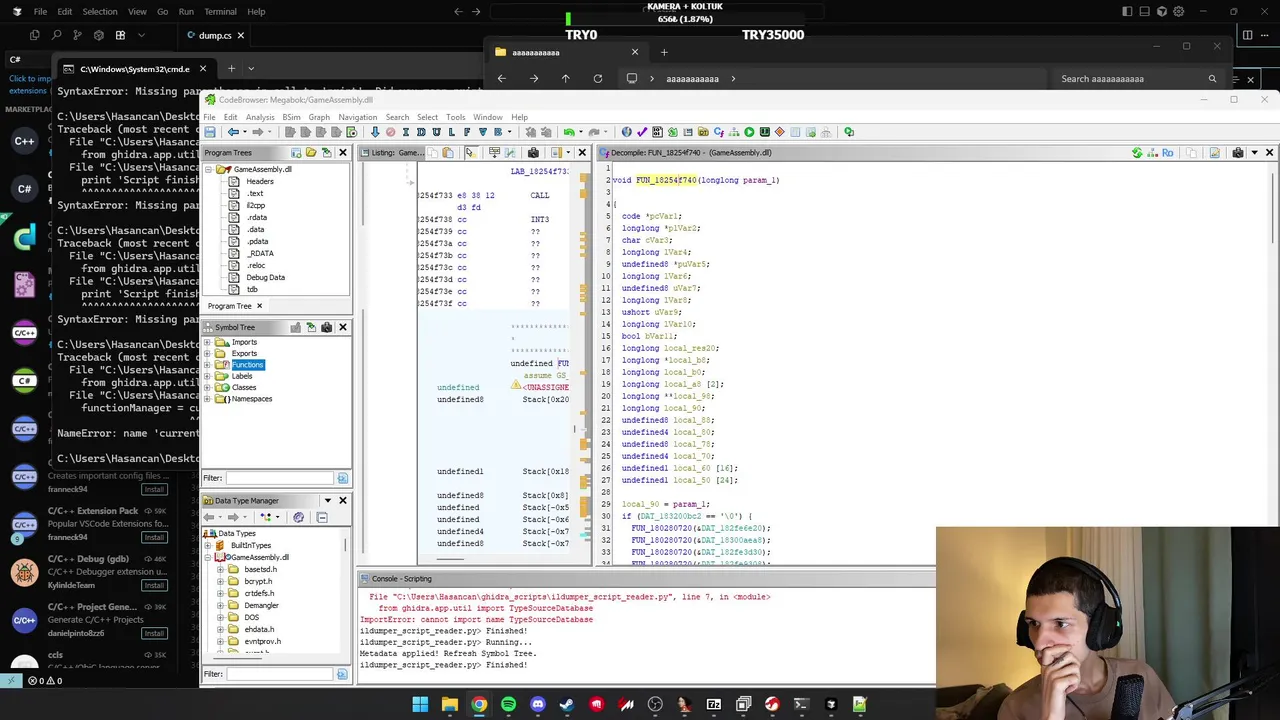Click the Ghidra forward navigation arrow
The width and height of the screenshot is (1280, 720).
pyautogui.click(x=258, y=132)
